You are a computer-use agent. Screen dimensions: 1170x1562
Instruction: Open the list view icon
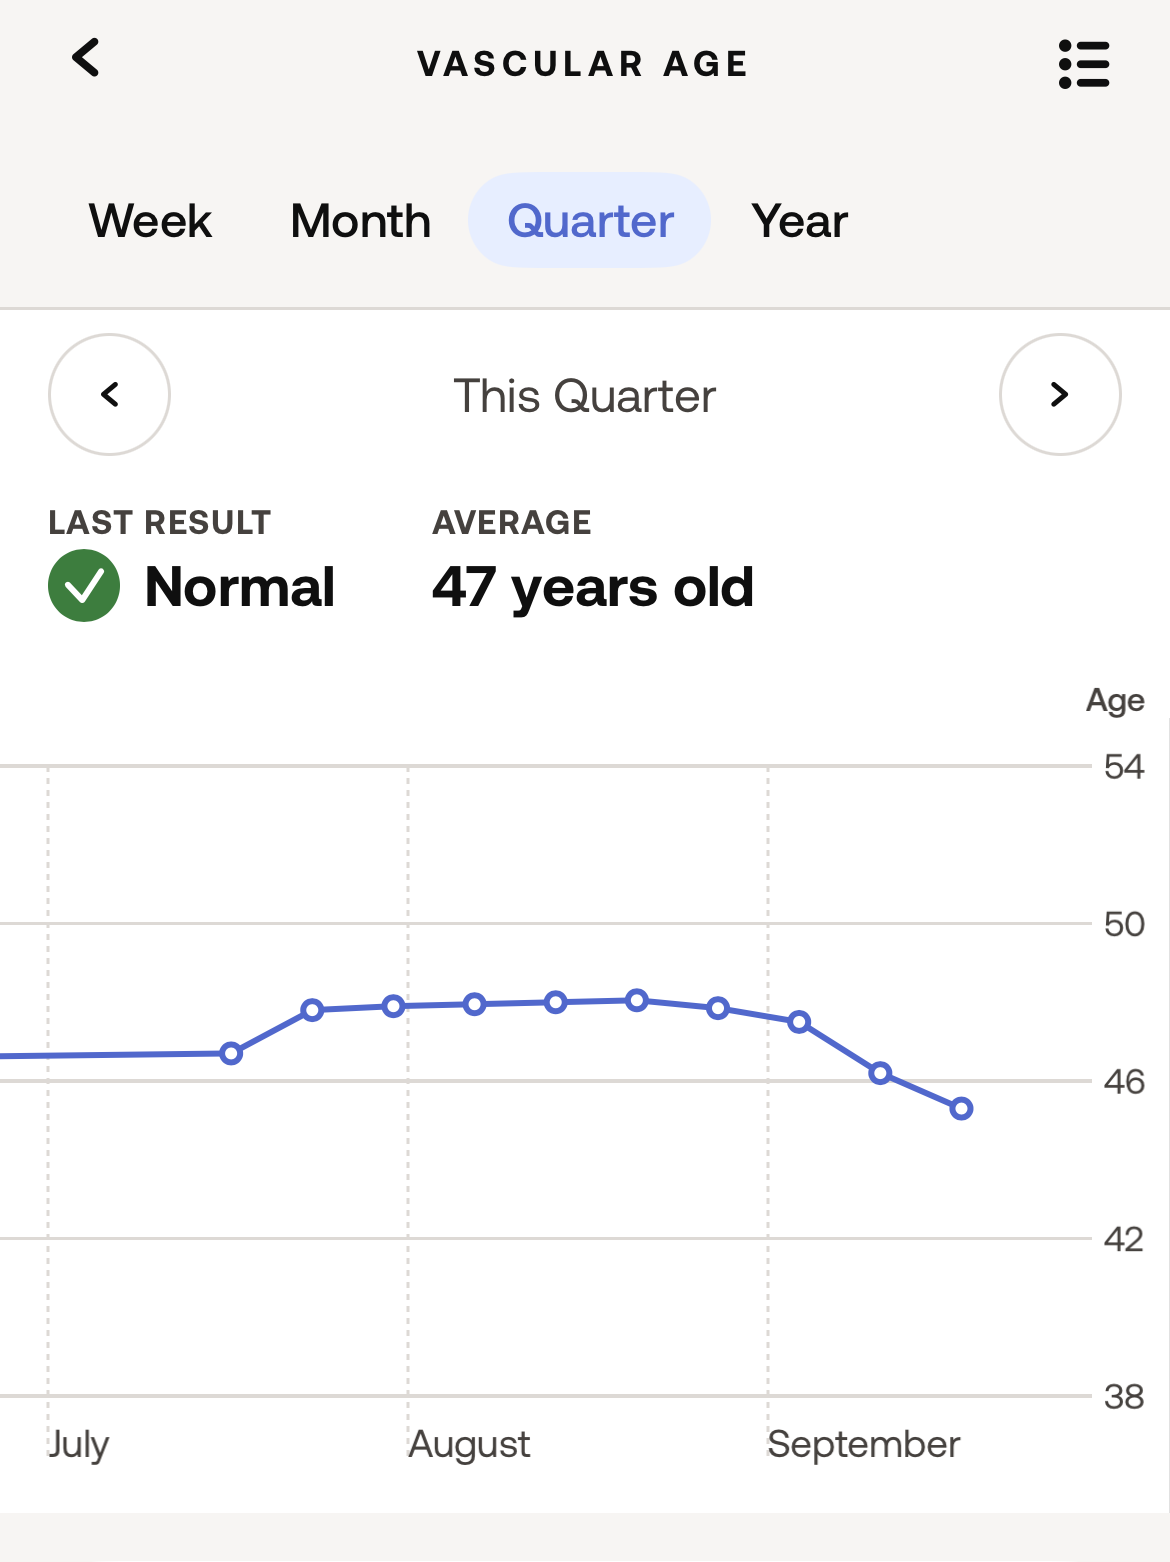1084,64
